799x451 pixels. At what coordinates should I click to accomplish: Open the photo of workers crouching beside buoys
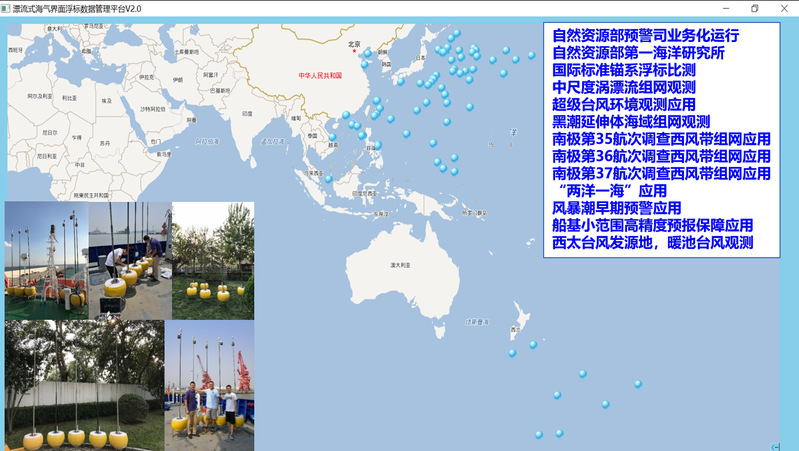[130, 260]
